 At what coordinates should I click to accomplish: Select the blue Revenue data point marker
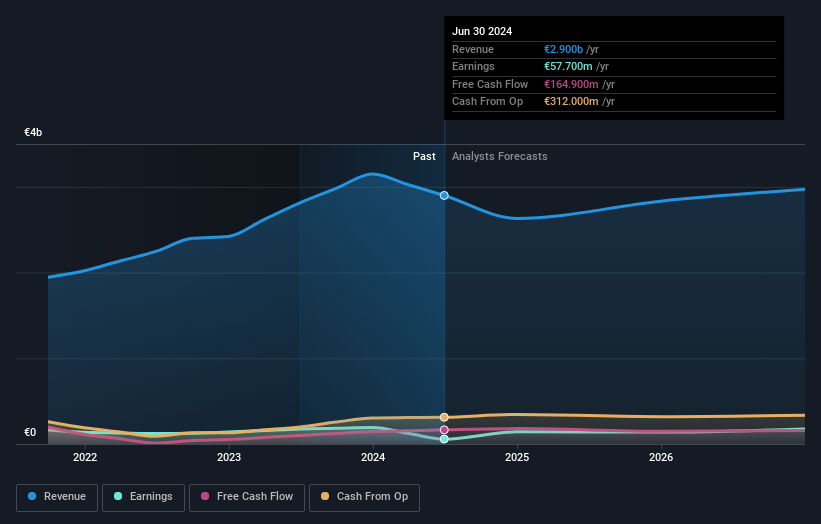click(444, 195)
